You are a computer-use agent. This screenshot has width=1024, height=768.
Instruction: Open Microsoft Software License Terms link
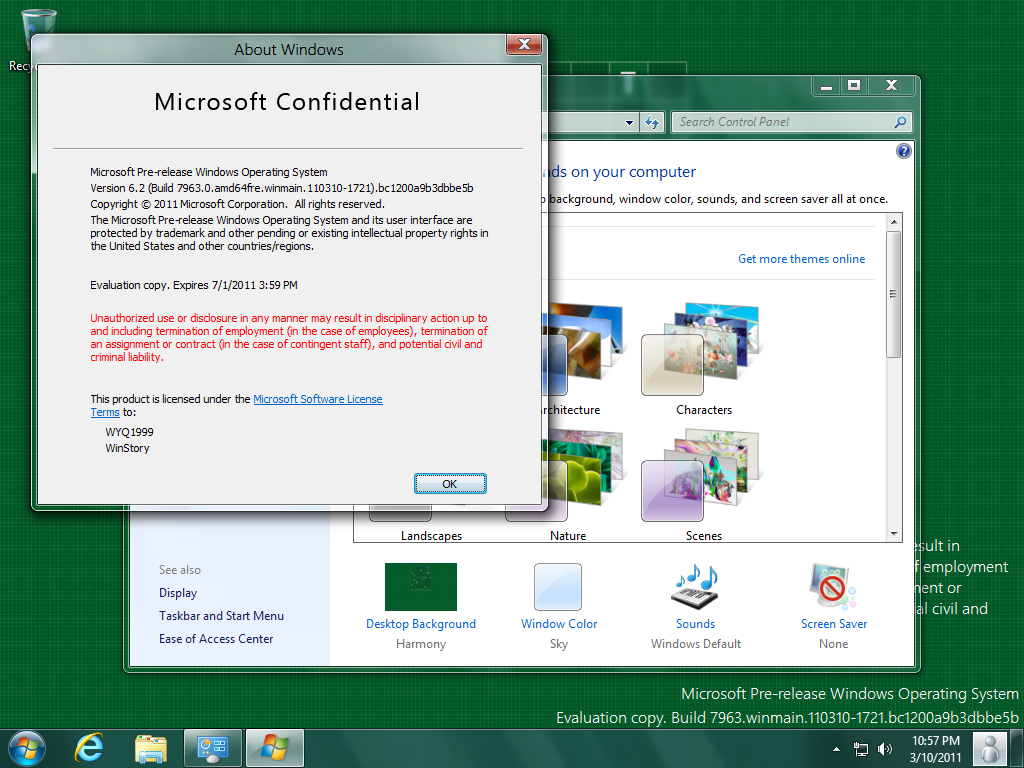pos(317,399)
